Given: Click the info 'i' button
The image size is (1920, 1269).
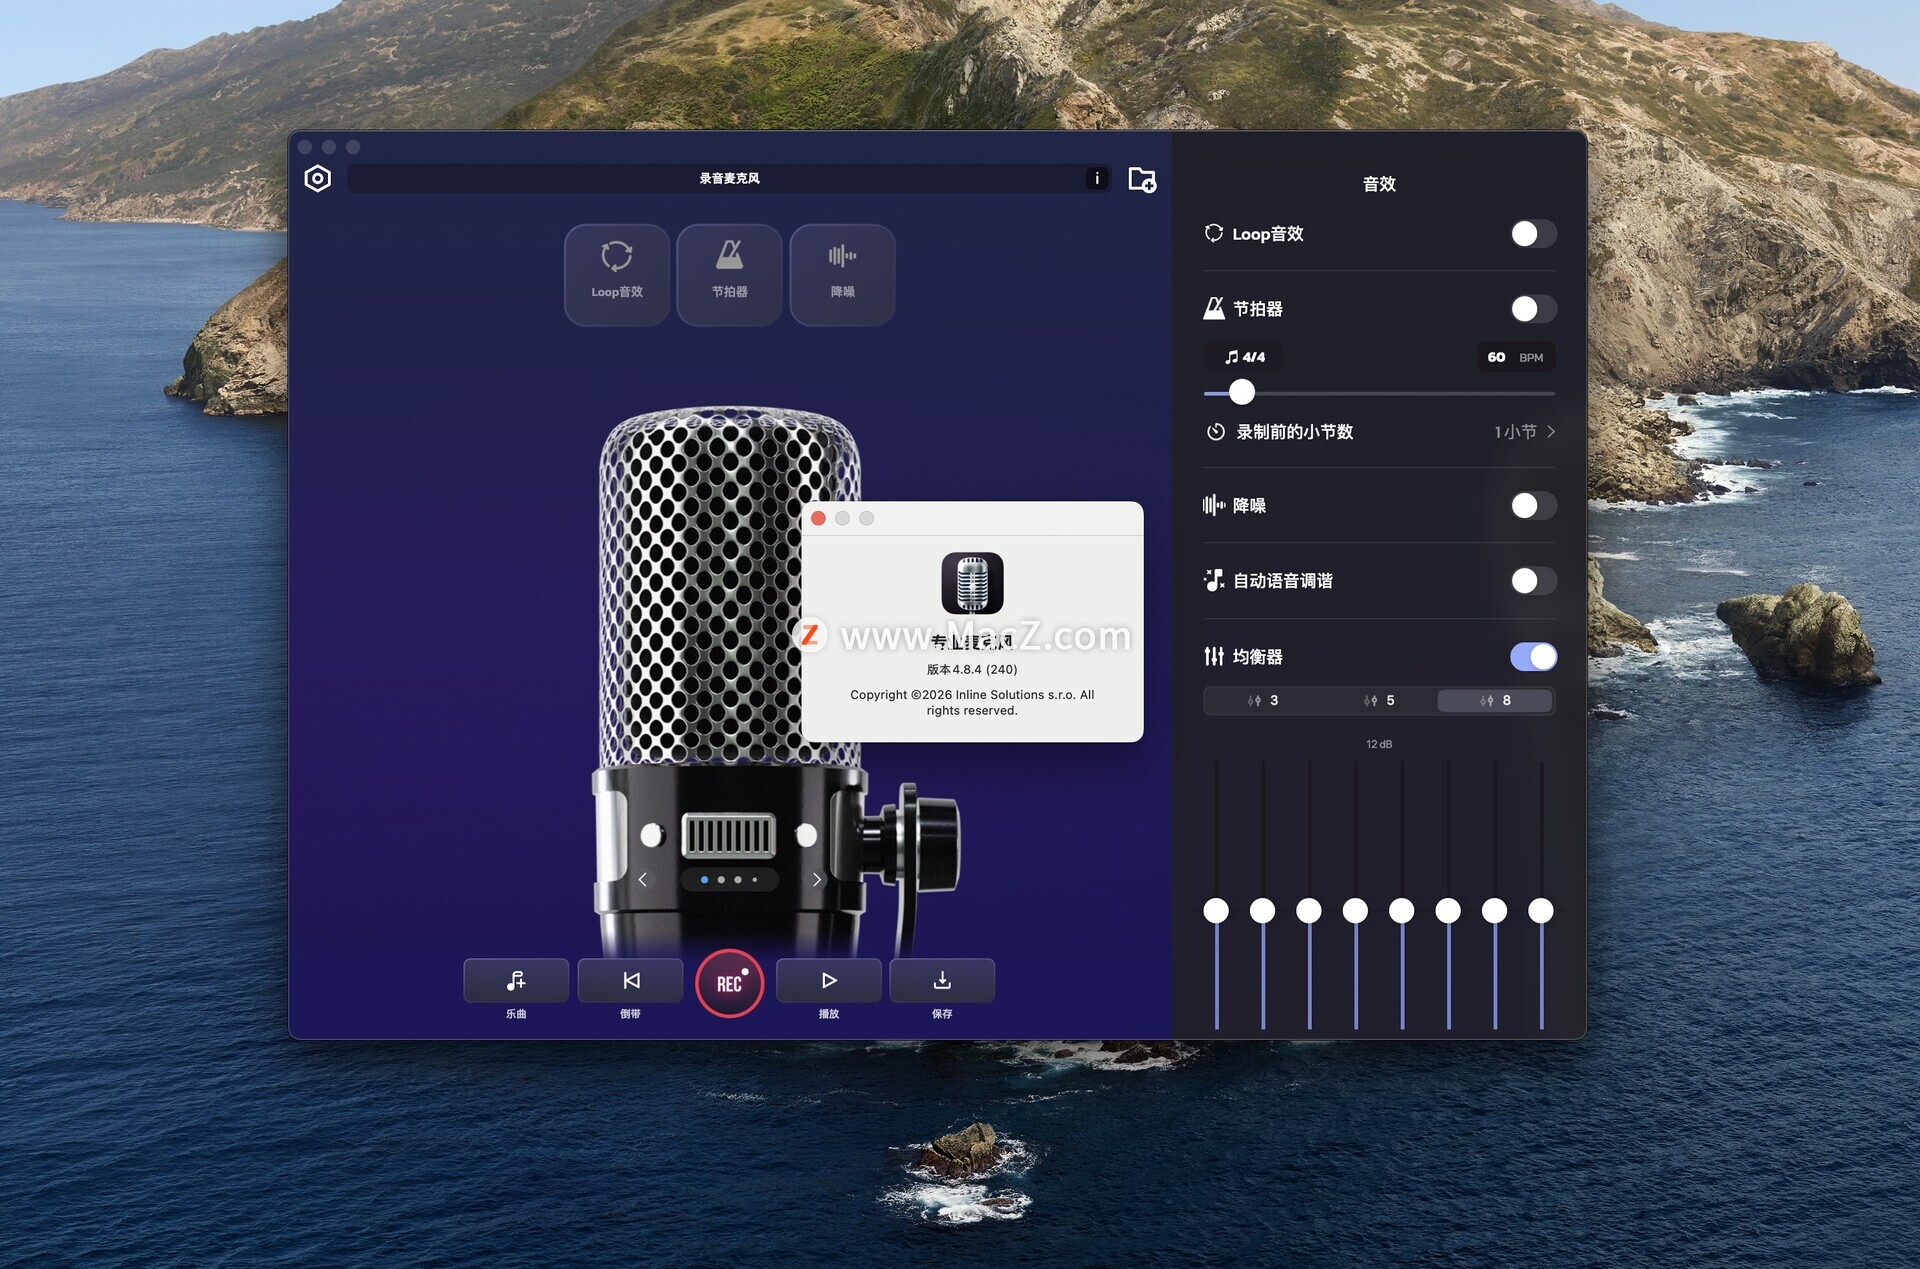Looking at the screenshot, I should [1097, 178].
